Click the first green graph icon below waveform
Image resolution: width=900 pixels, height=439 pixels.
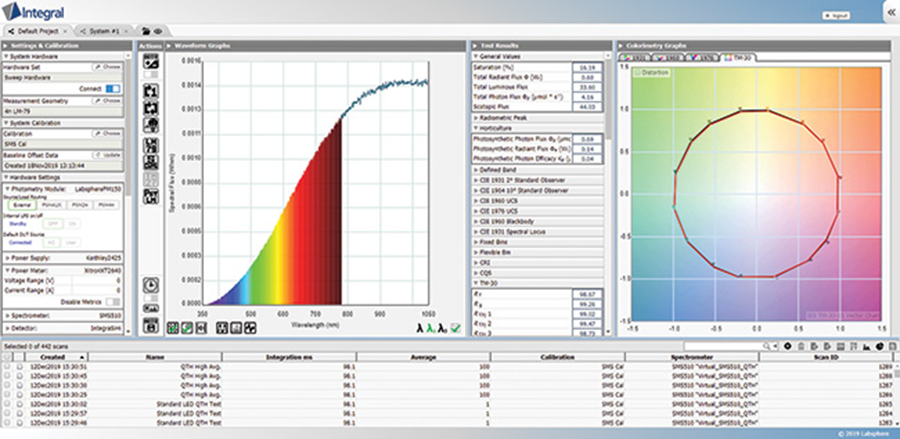point(172,328)
